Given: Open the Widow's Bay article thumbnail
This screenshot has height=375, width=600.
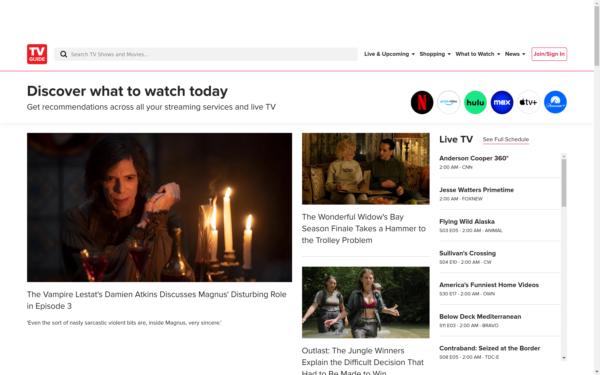Looking at the screenshot, I should (365, 169).
